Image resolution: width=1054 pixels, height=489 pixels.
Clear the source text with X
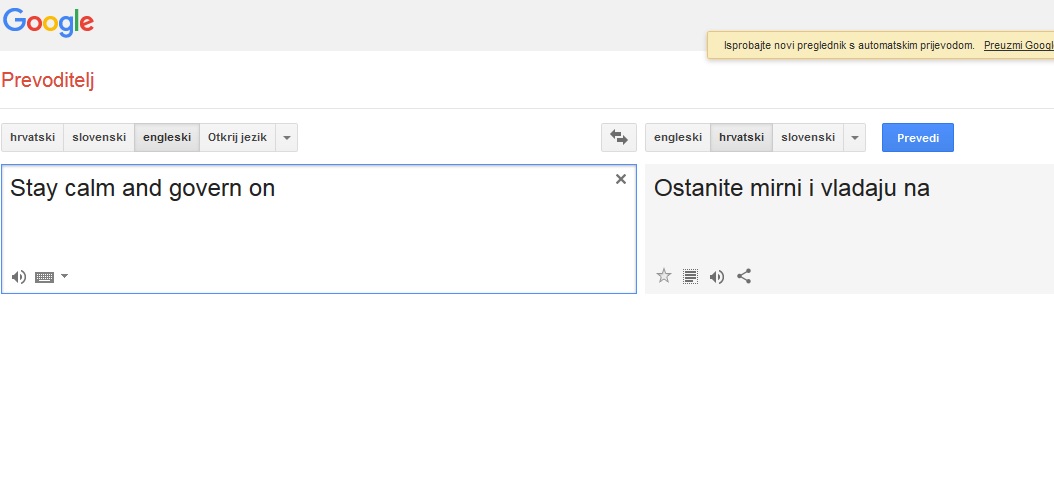(x=621, y=179)
